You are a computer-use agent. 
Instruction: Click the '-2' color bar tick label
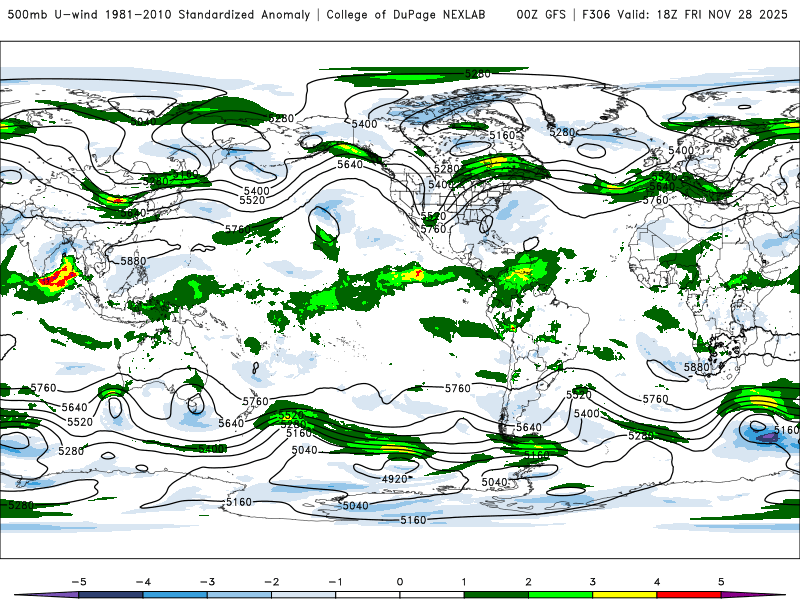click(271, 582)
